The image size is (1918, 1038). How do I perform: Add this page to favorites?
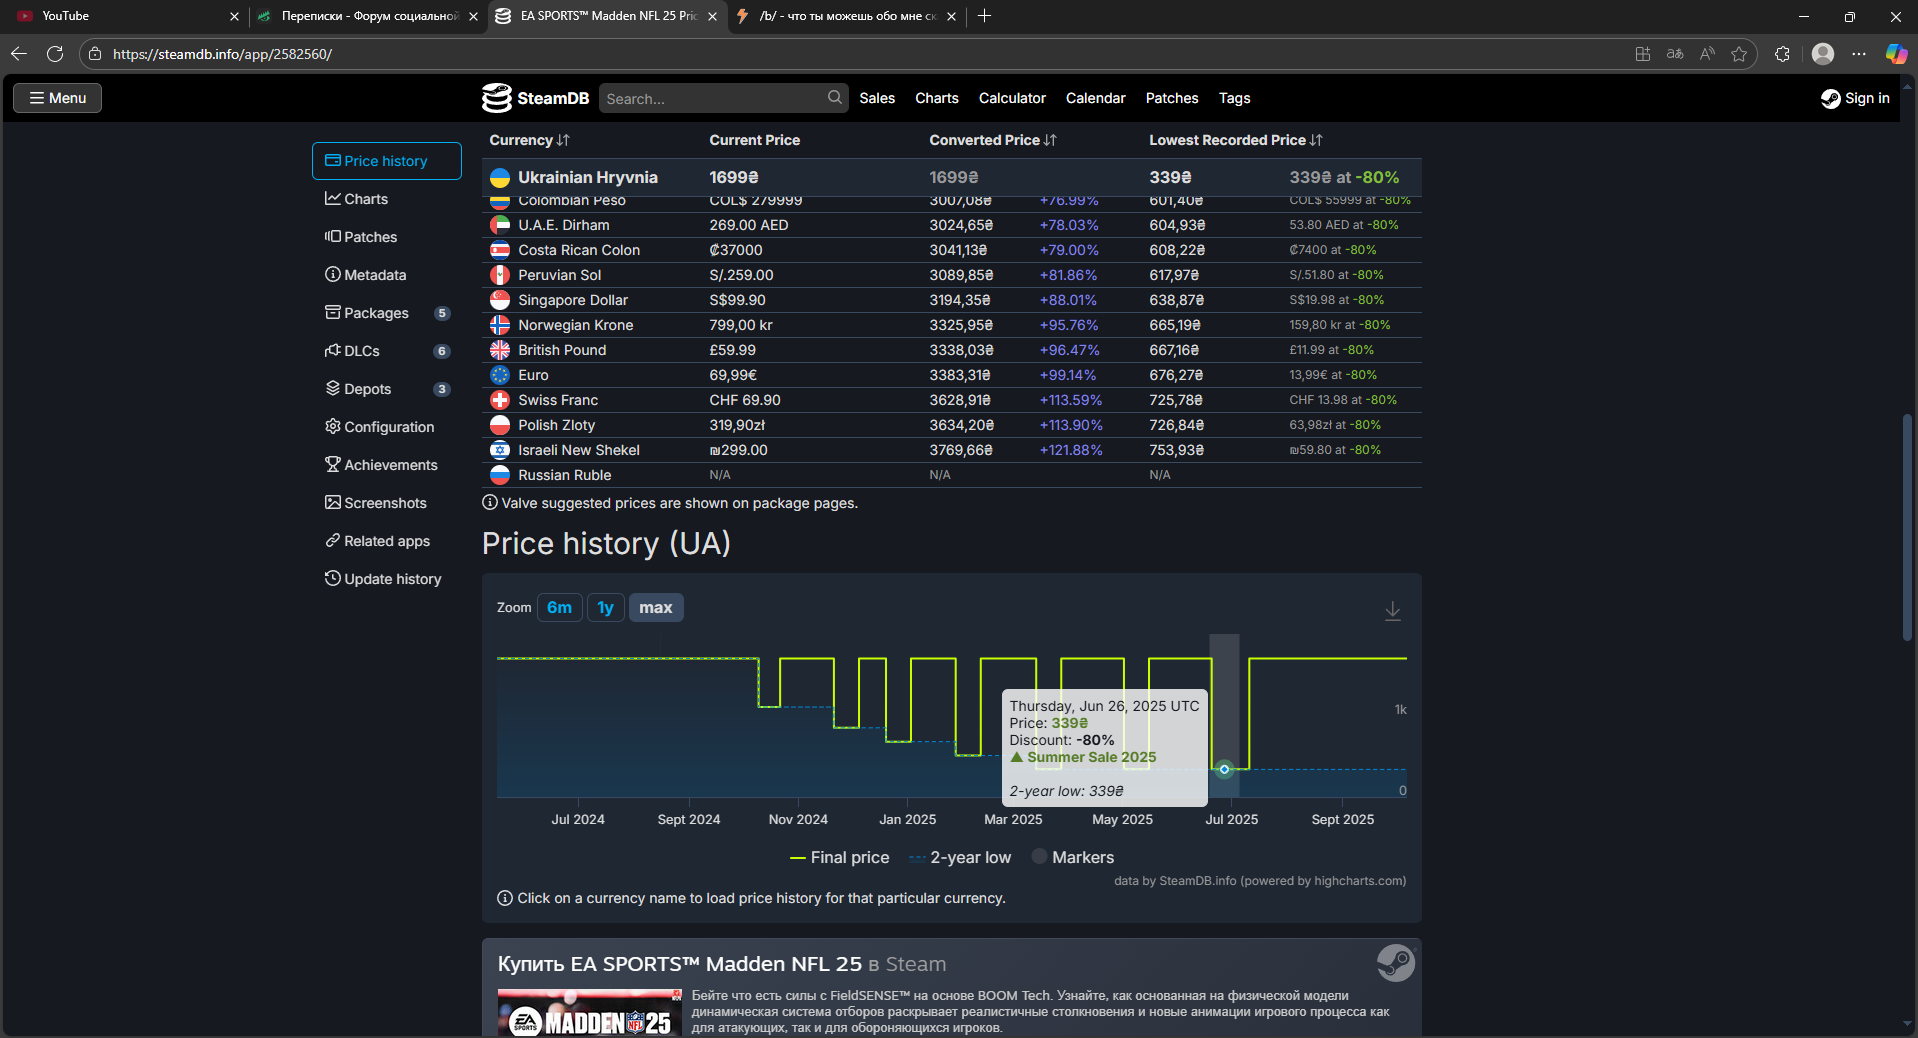point(1739,54)
